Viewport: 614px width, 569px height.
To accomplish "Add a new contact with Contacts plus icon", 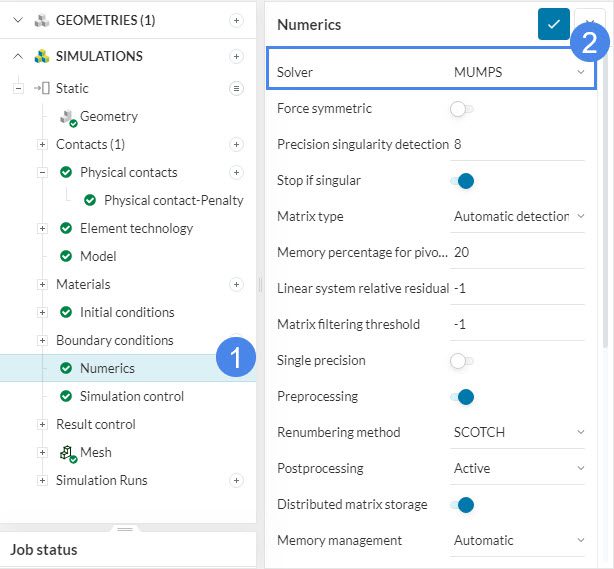I will tap(236, 144).
